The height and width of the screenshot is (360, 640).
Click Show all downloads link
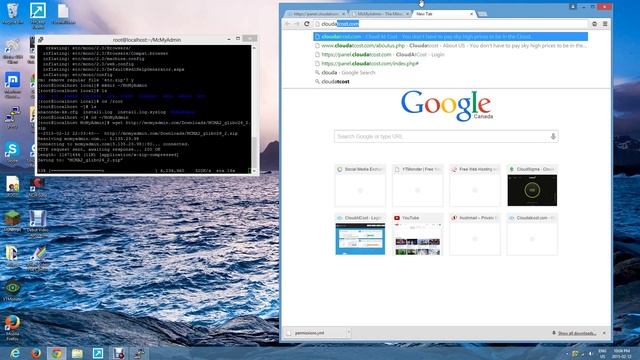point(576,333)
